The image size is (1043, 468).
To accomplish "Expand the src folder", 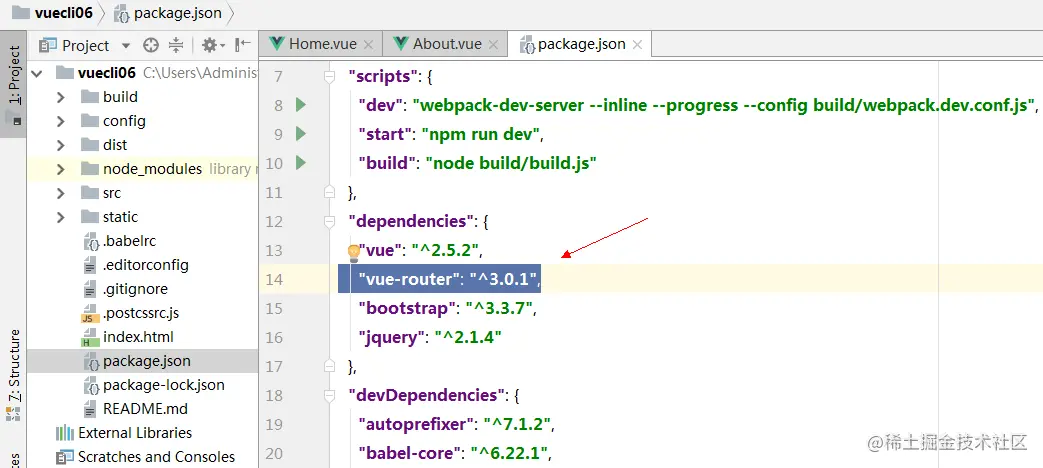I will (x=61, y=193).
